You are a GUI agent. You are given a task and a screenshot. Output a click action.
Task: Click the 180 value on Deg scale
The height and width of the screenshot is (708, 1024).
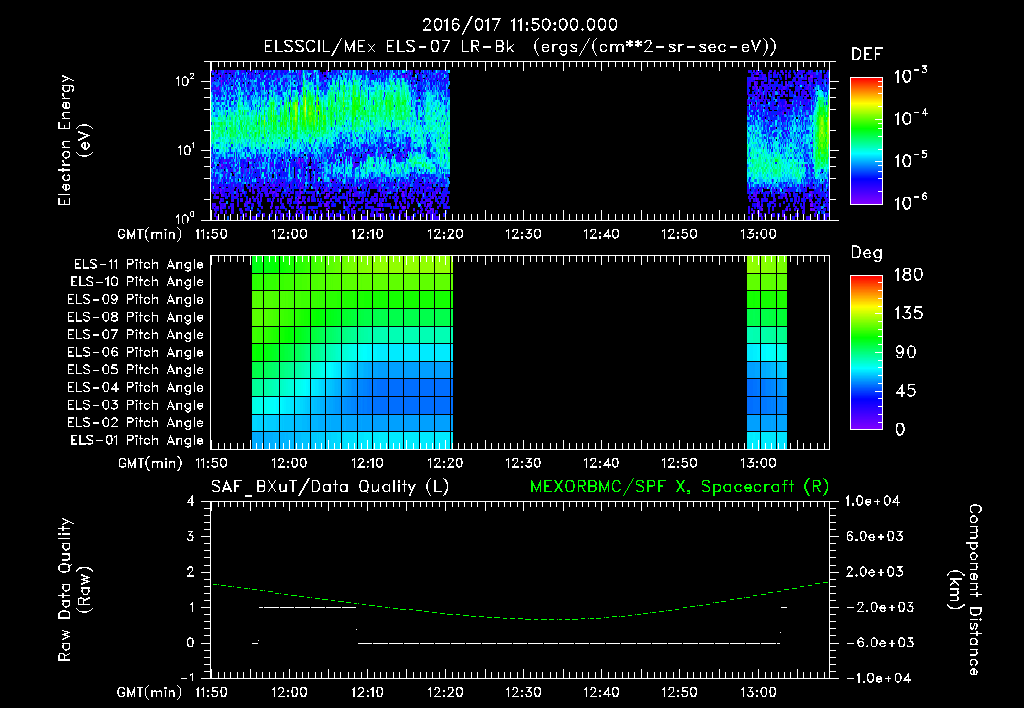tap(908, 275)
